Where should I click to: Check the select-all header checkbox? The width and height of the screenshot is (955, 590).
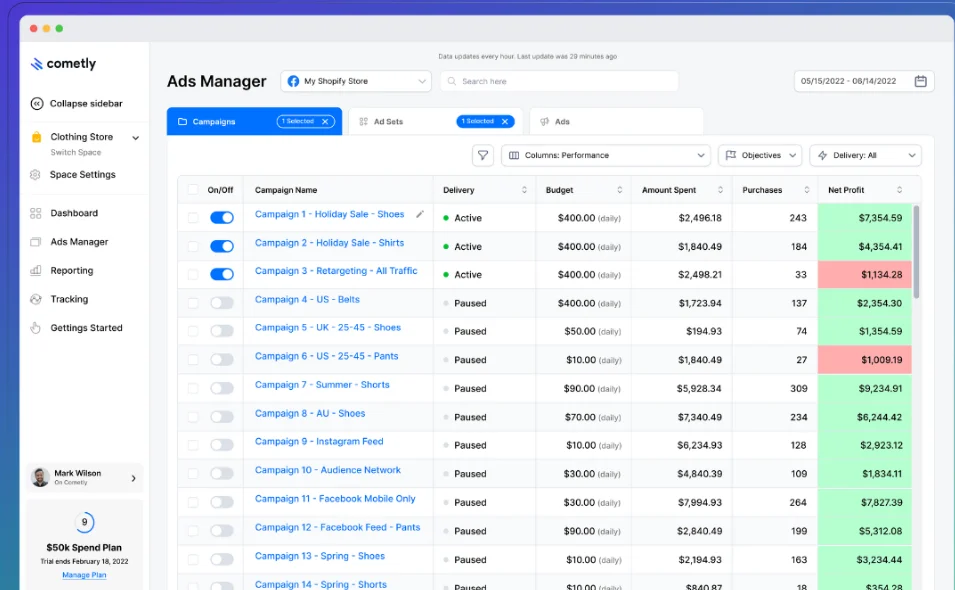193,189
